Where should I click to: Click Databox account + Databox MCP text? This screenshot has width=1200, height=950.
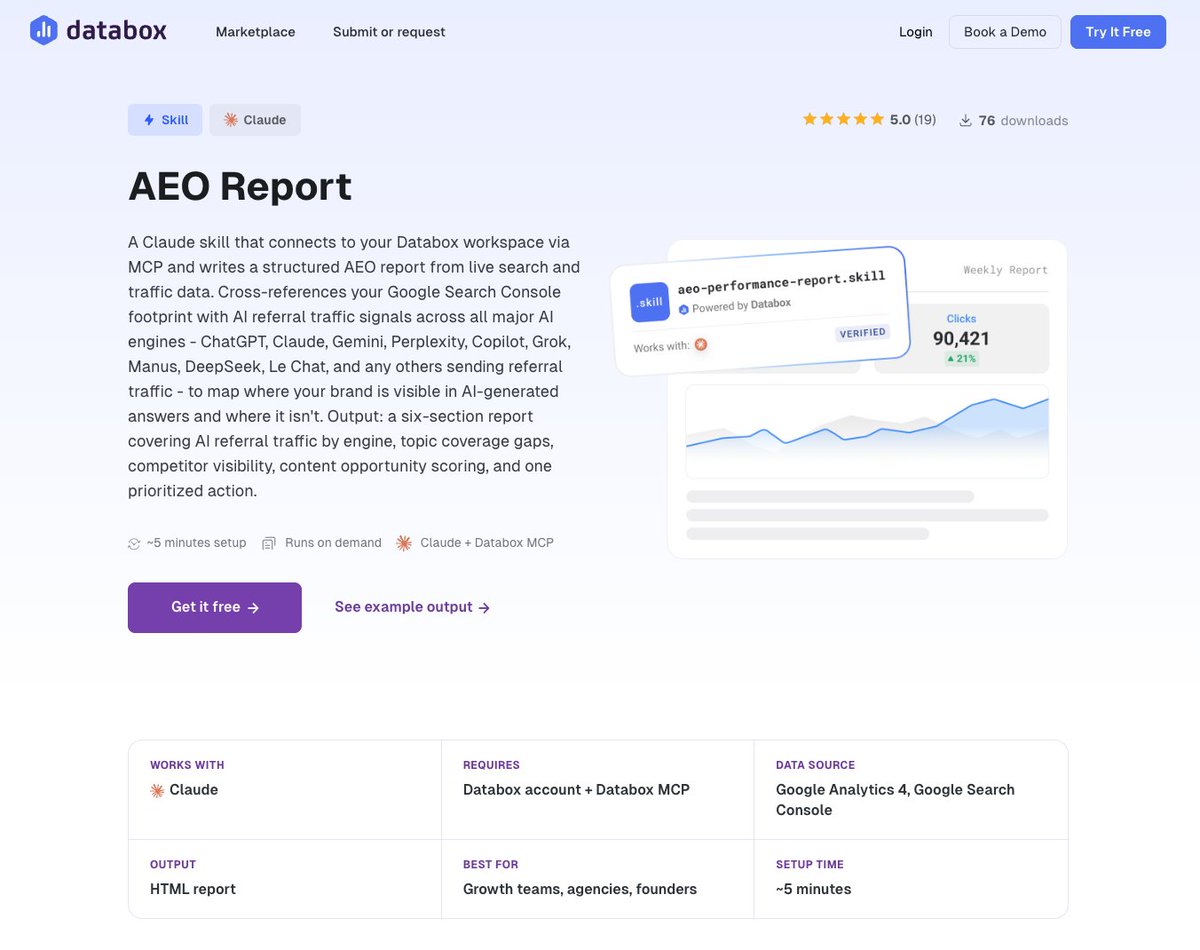[576, 790]
